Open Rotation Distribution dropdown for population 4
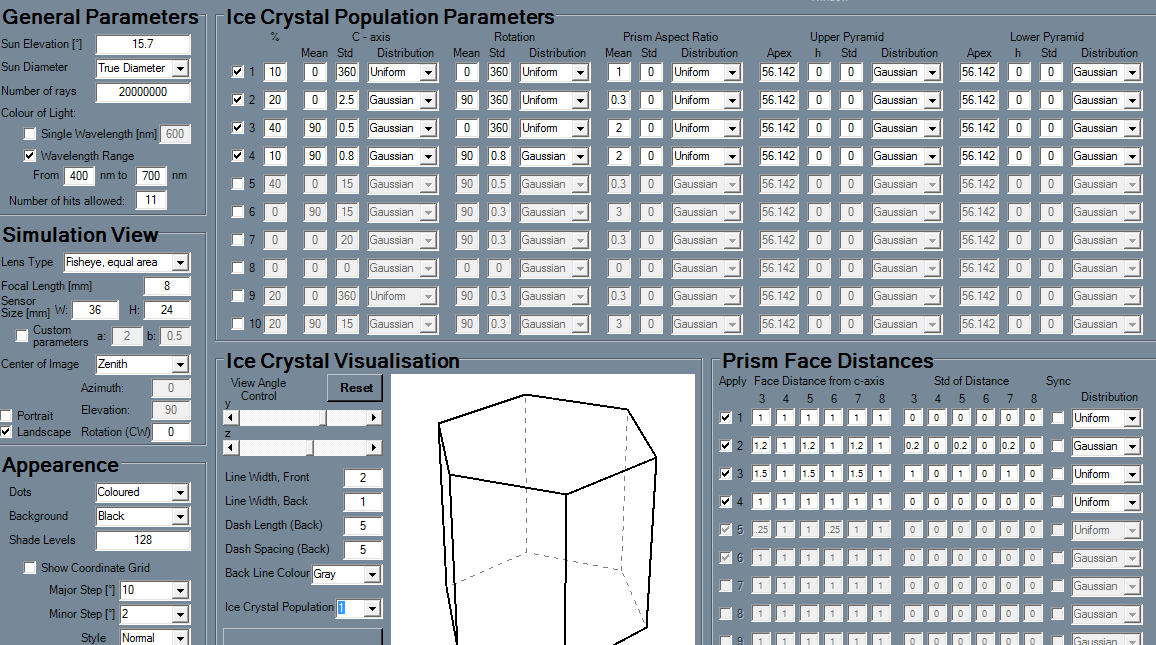Viewport: 1156px width, 645px height. [x=580, y=156]
